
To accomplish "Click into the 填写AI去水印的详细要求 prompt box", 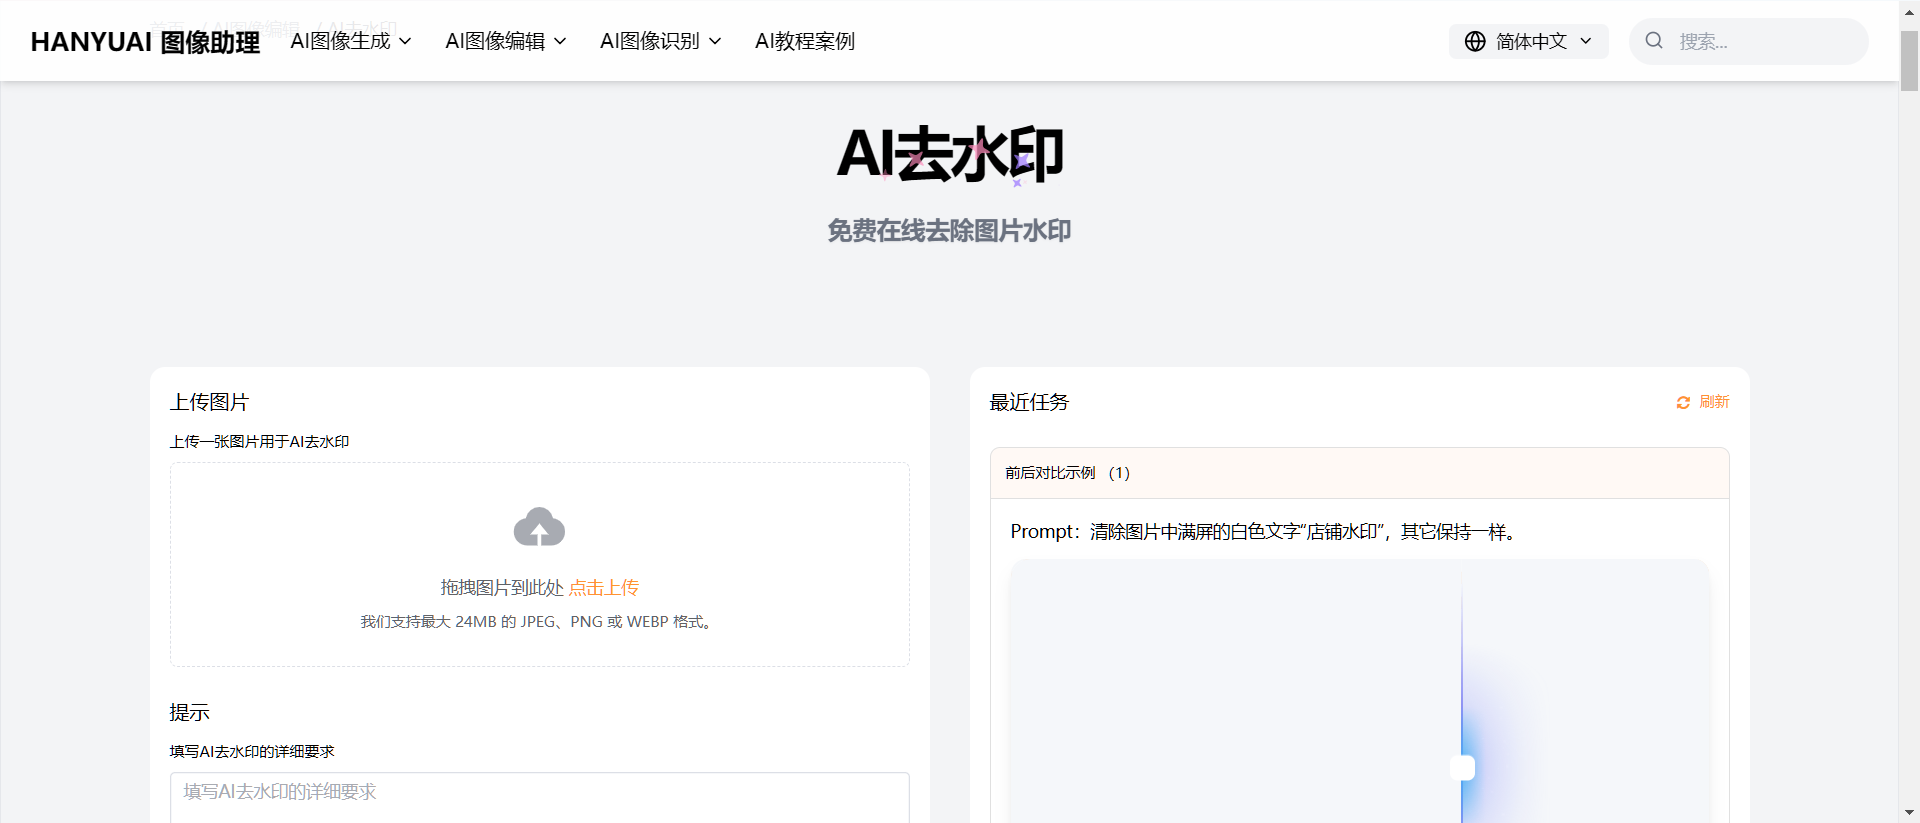I will [540, 797].
